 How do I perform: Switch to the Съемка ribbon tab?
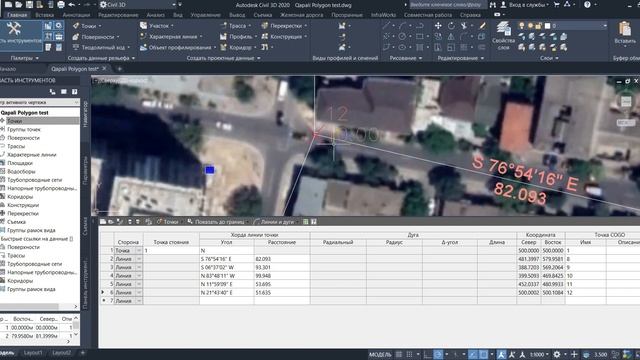(262, 15)
